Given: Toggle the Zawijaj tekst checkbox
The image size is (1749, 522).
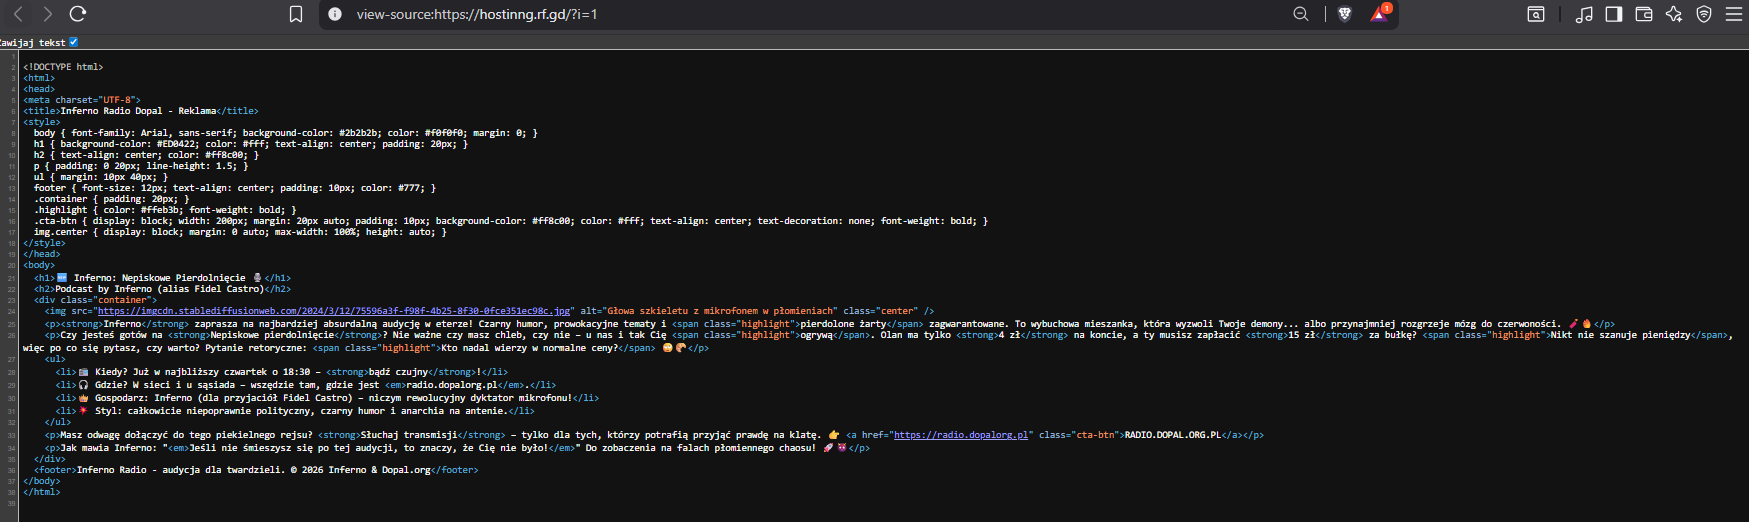Looking at the screenshot, I should tap(73, 42).
